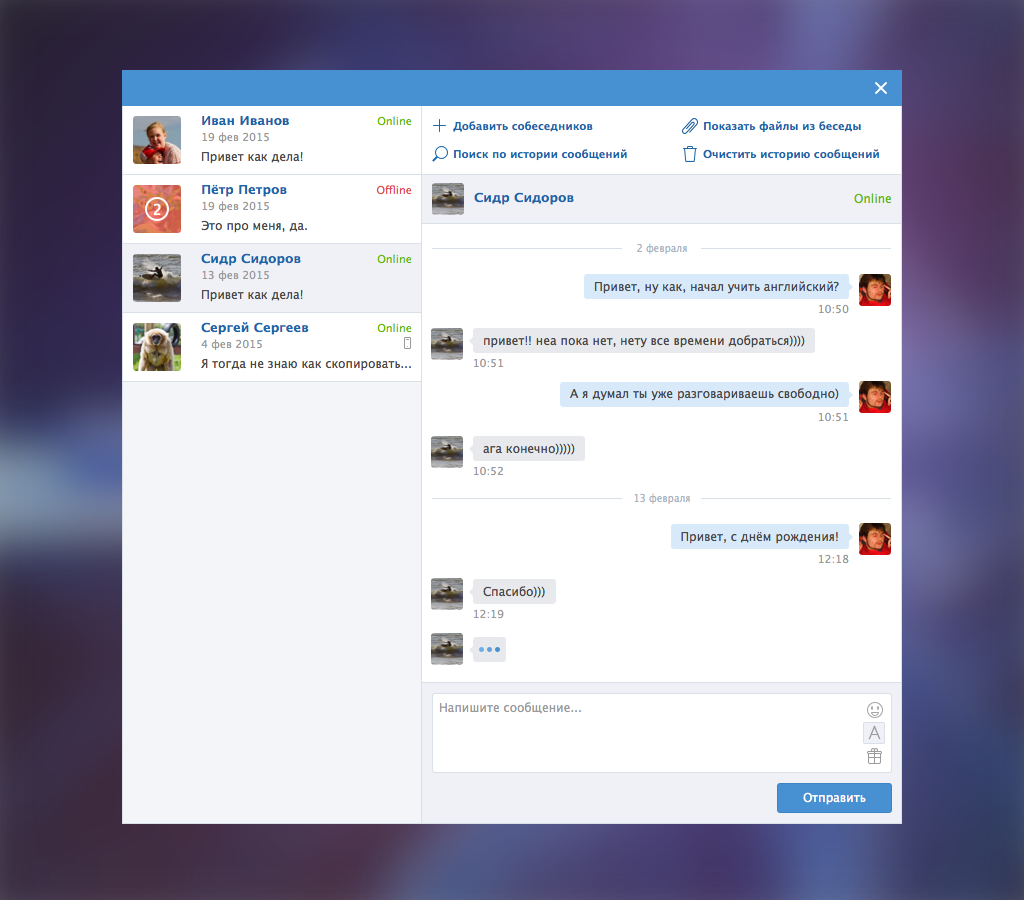Click Сидр Сидоров name in chat header
This screenshot has width=1024, height=900.
524,198
